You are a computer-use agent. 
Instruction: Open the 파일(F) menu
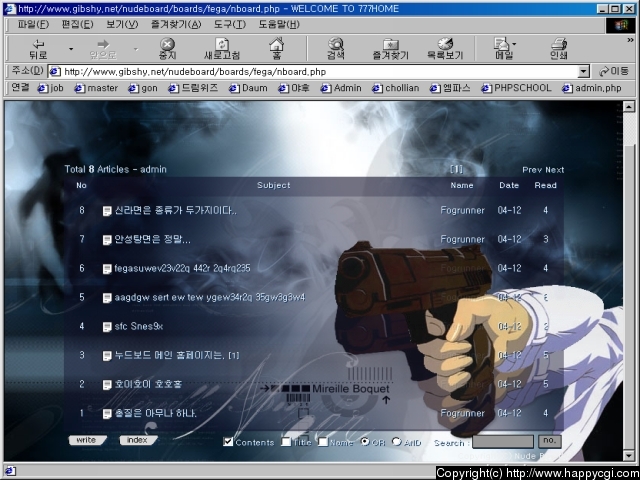[x=33, y=24]
